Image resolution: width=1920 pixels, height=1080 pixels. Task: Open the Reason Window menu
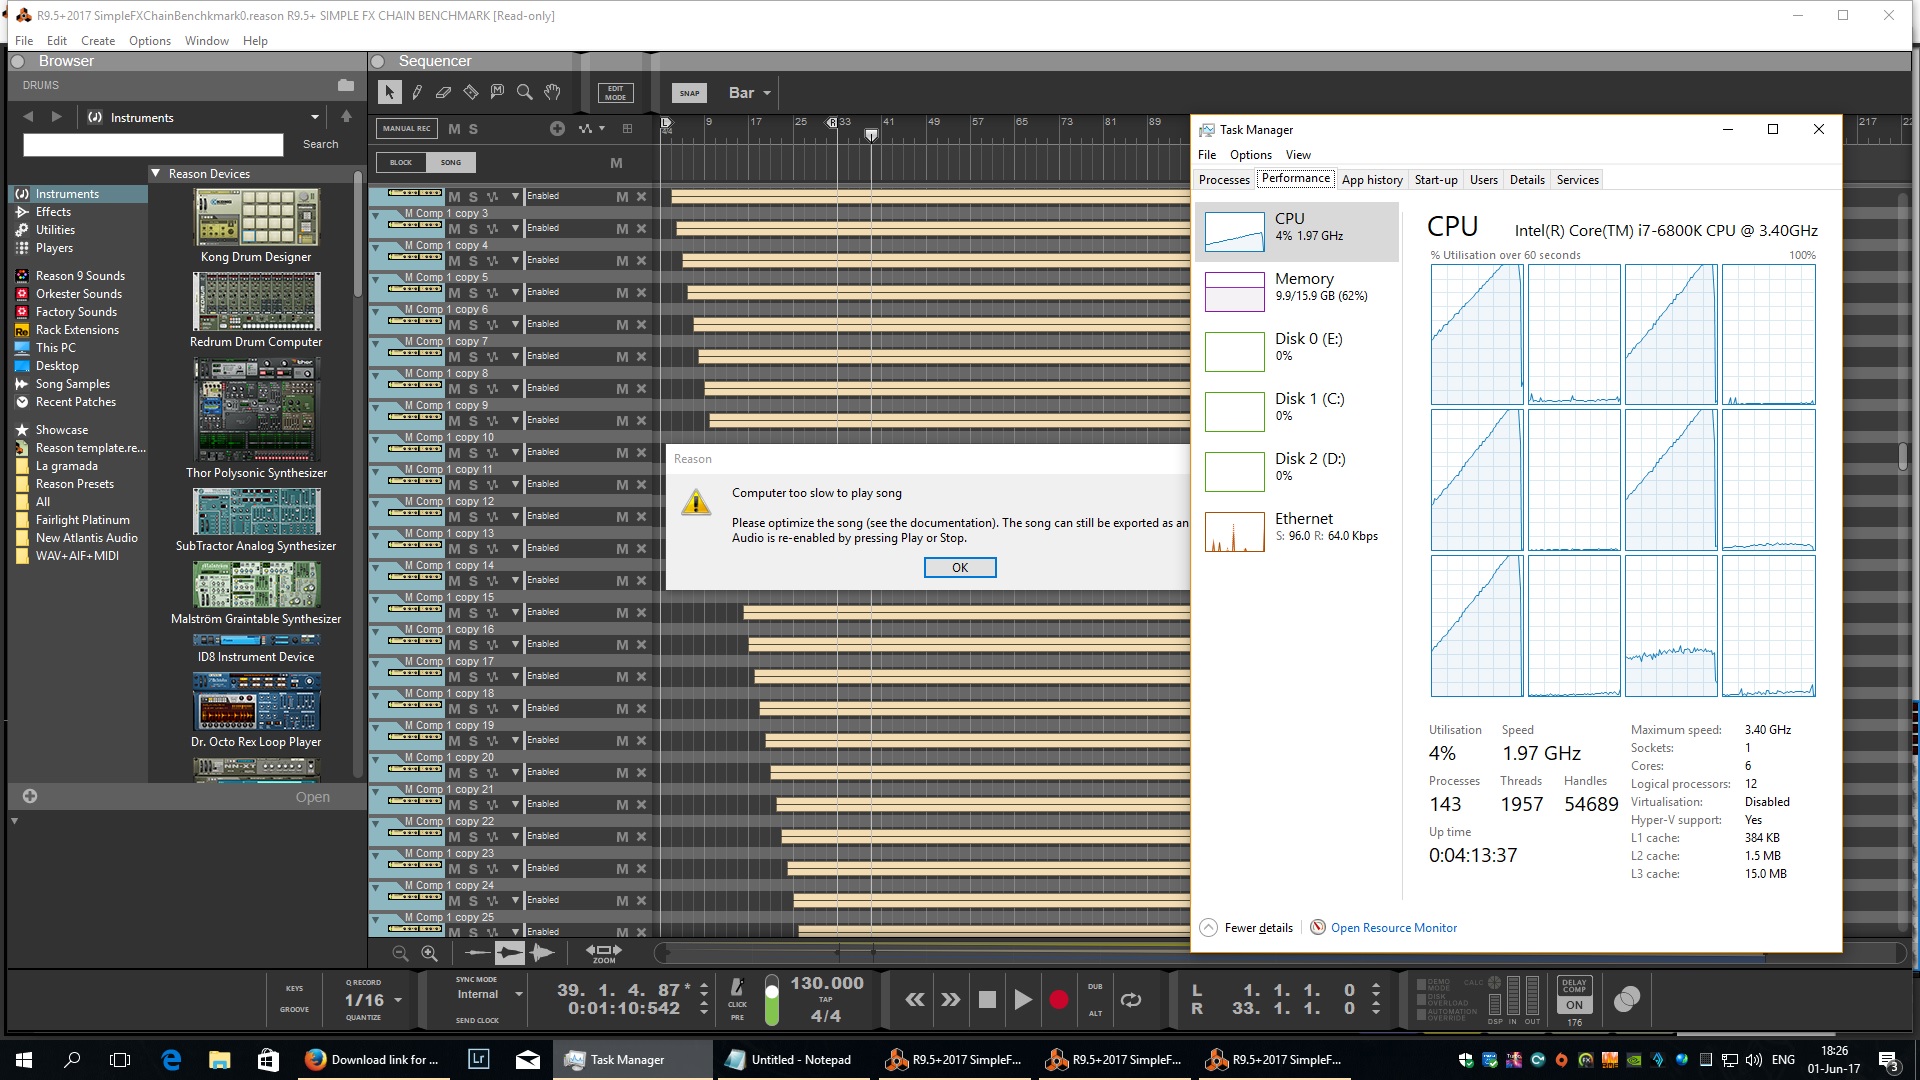206,41
